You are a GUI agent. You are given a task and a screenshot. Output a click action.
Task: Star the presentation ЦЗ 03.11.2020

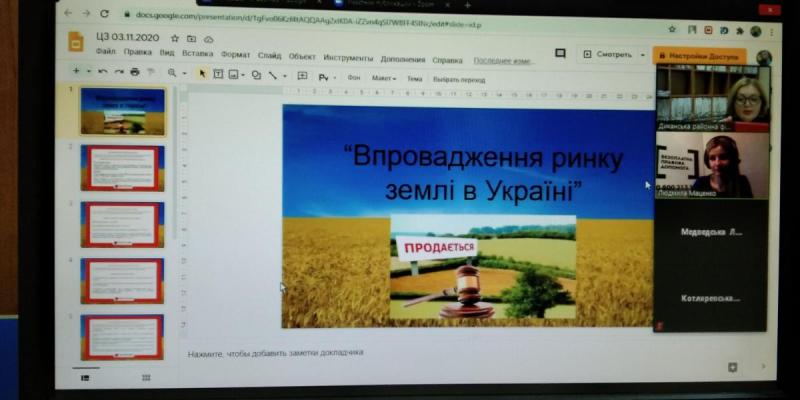point(175,39)
